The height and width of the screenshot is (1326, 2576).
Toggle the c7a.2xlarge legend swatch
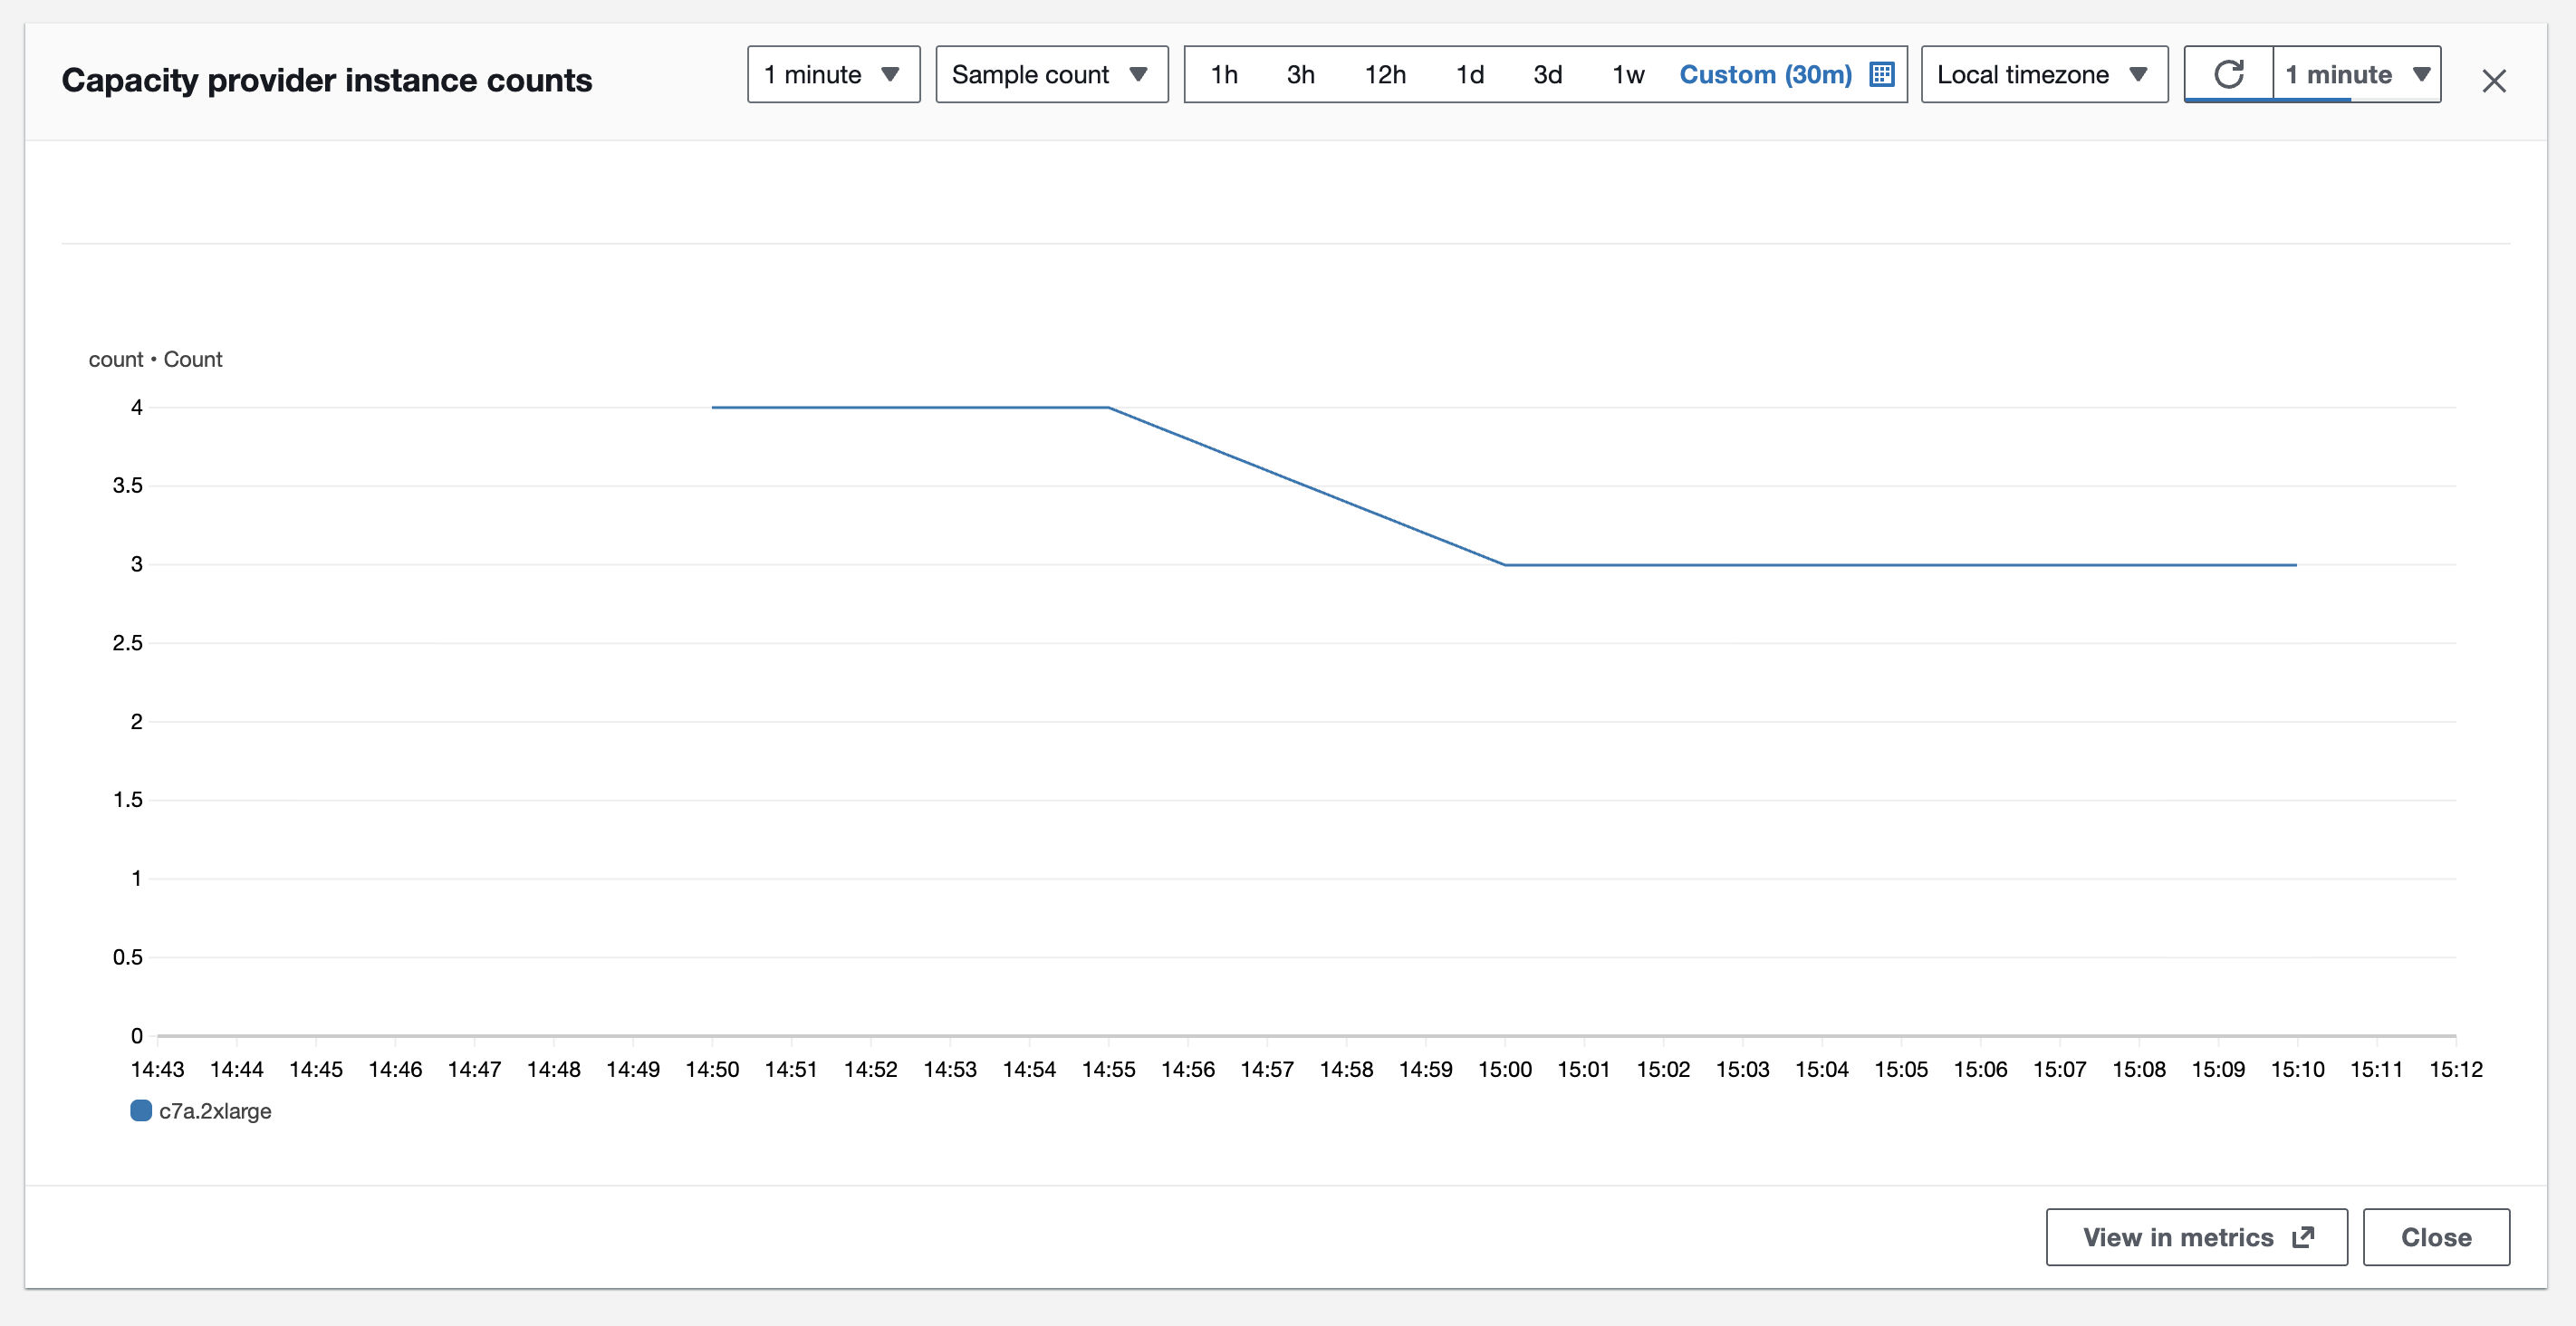141,1111
